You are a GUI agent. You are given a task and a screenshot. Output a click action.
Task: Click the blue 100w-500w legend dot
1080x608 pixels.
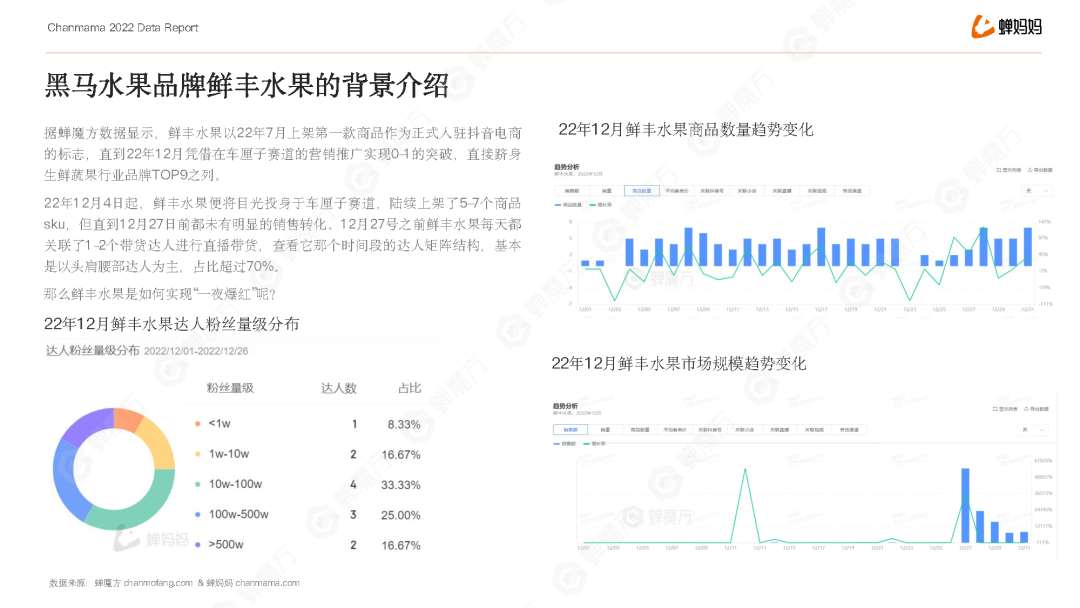pyautogui.click(x=198, y=514)
